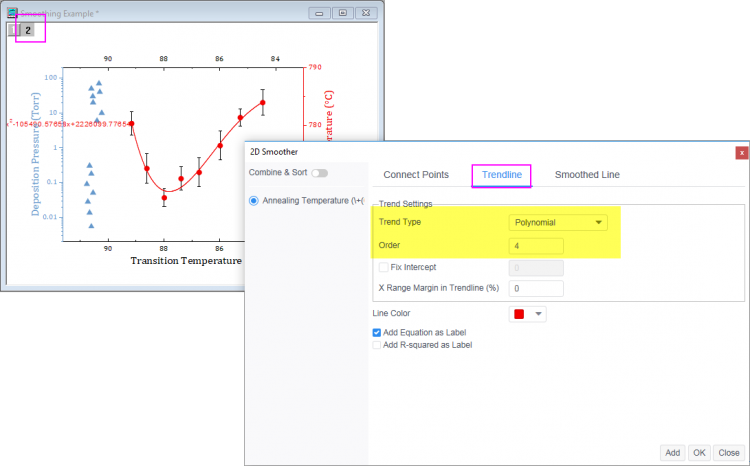Click the Line Color label

pos(391,313)
